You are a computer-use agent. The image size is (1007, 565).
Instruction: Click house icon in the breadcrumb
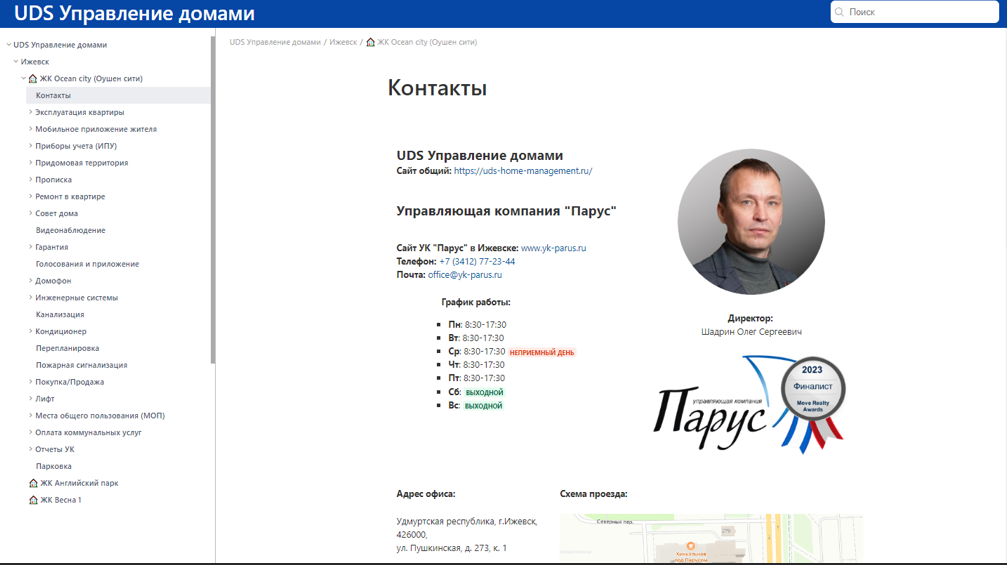pos(371,42)
